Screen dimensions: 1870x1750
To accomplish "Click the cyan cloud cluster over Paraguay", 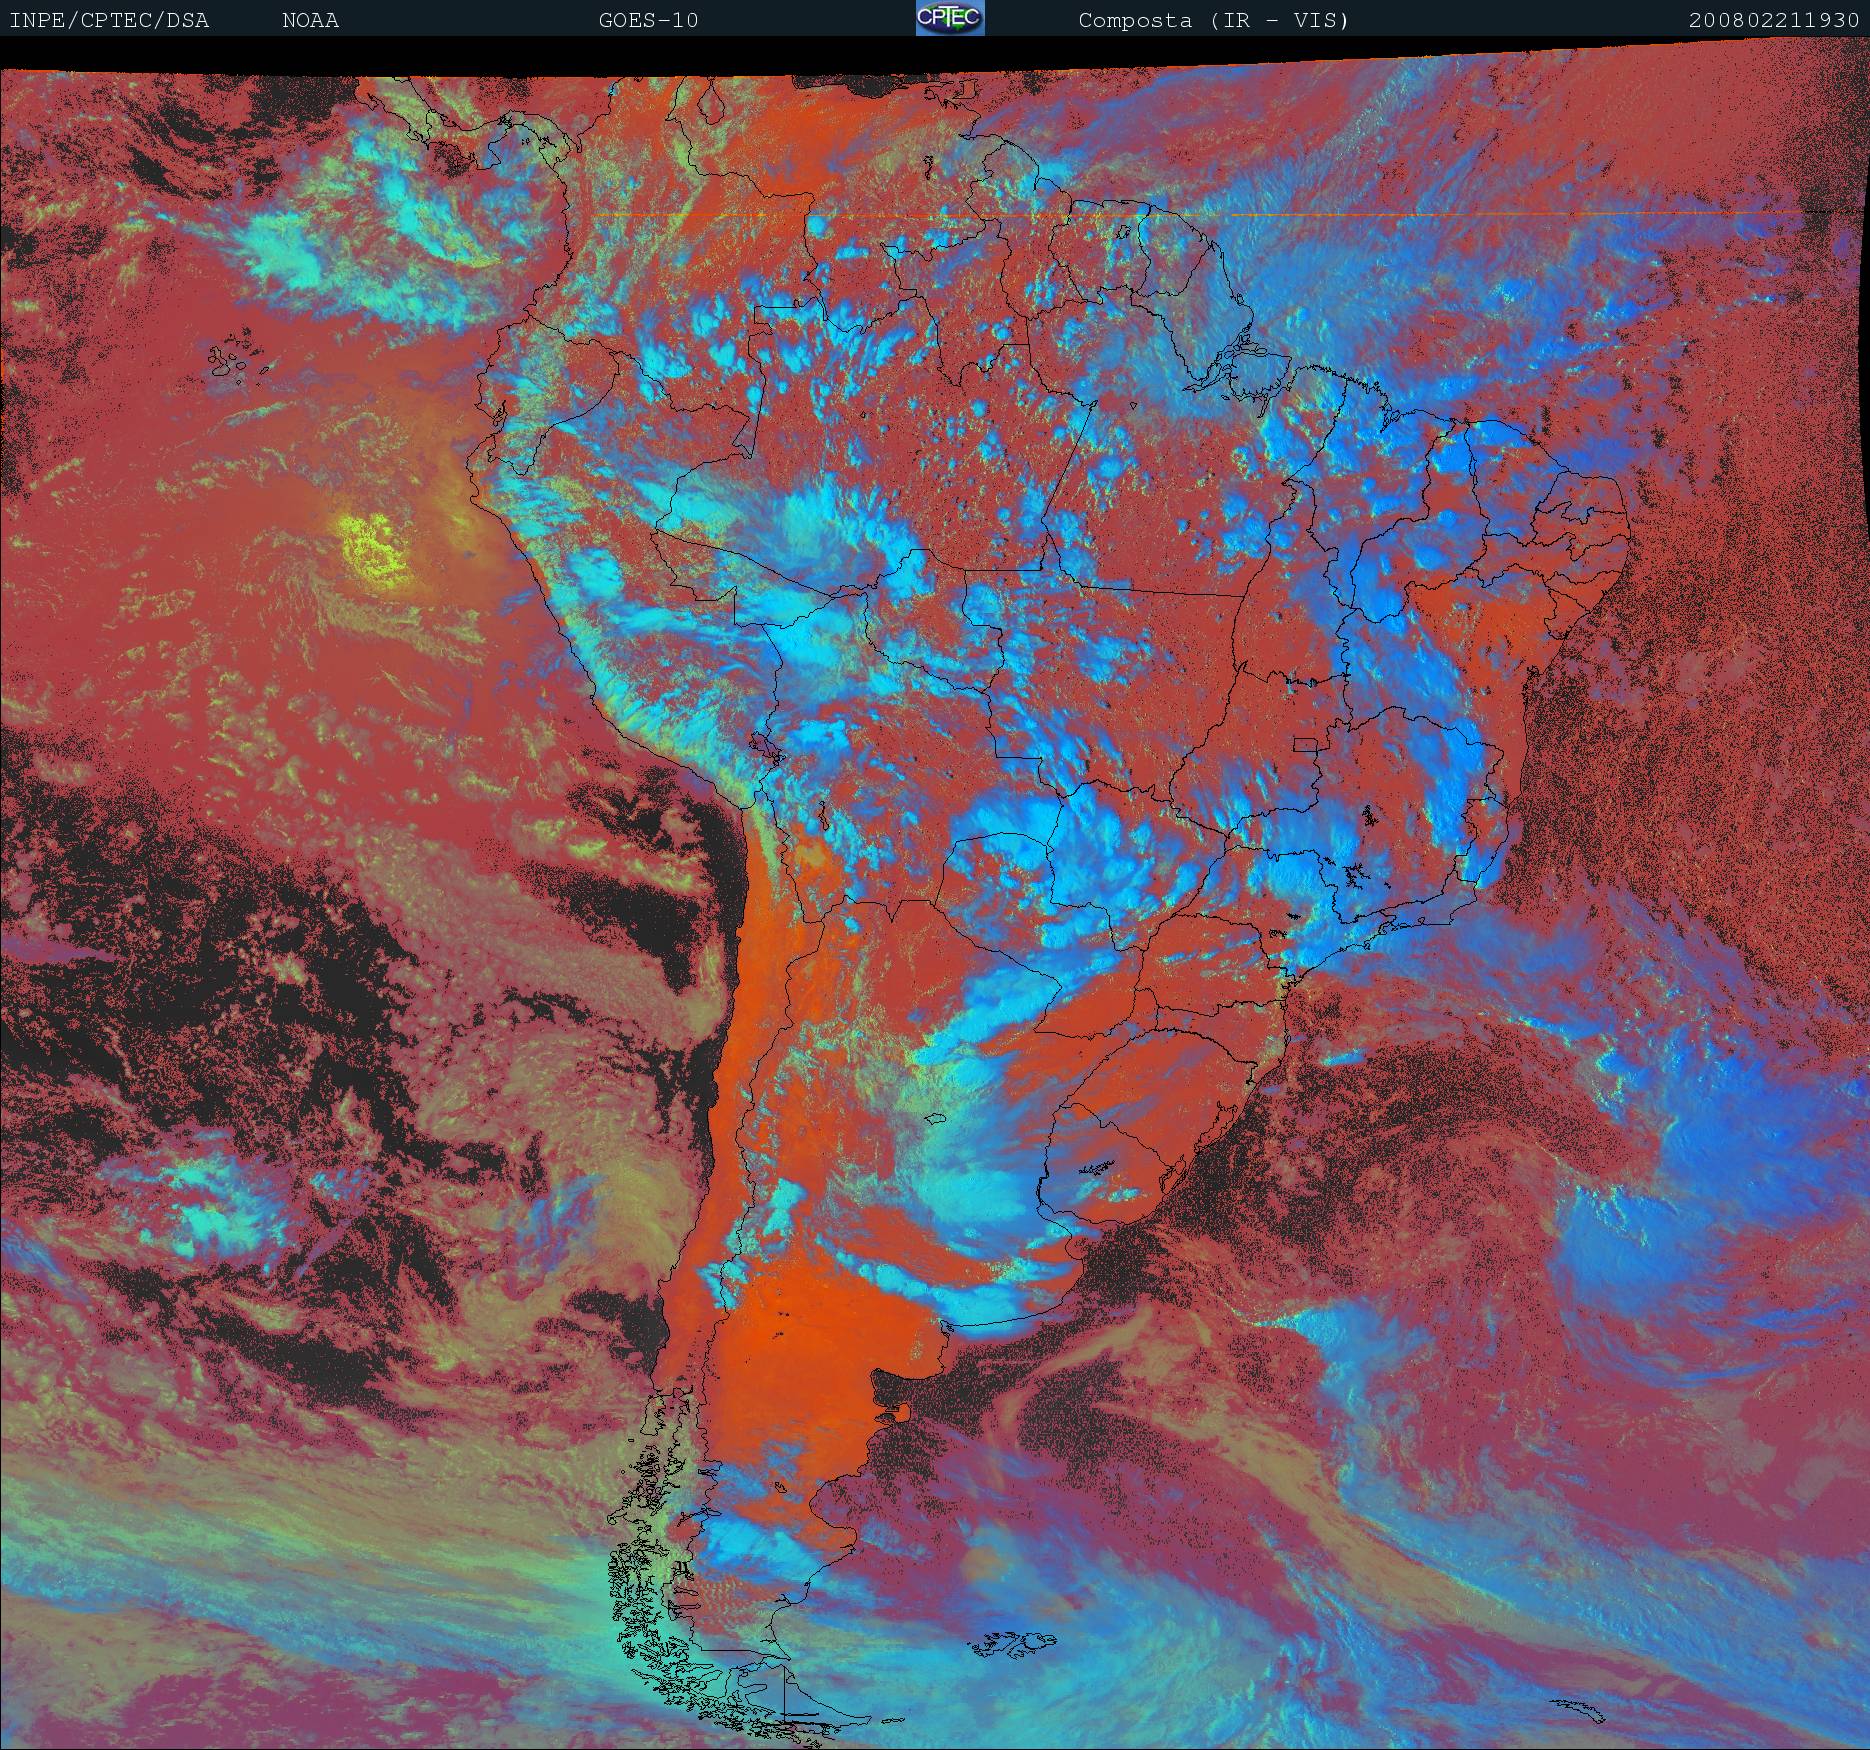I will coord(1000,850).
